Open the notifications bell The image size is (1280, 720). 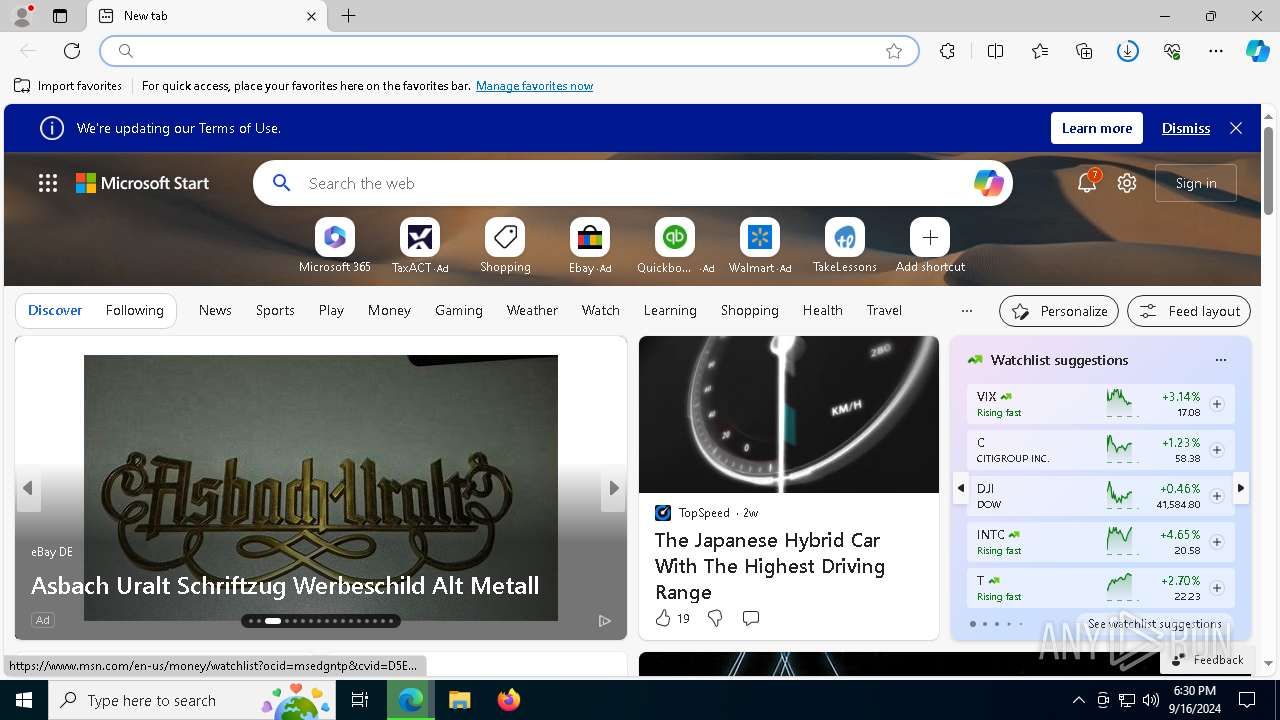coord(1087,183)
